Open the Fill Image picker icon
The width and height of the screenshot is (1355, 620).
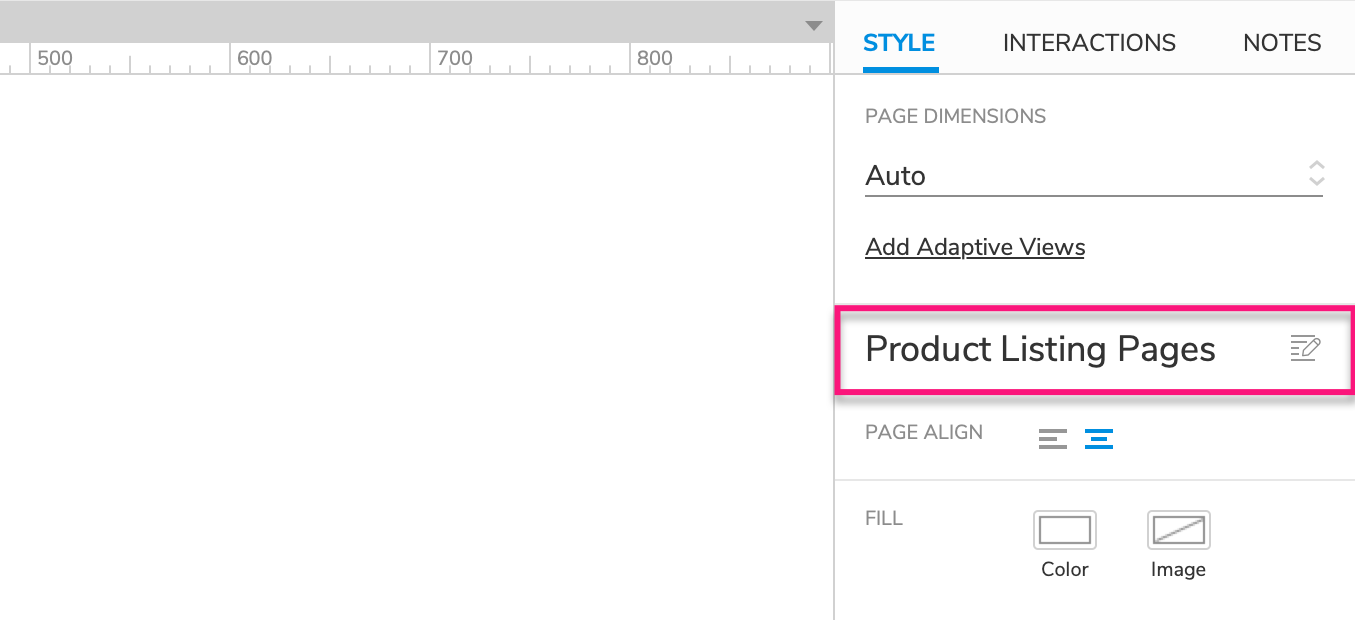point(1178,530)
